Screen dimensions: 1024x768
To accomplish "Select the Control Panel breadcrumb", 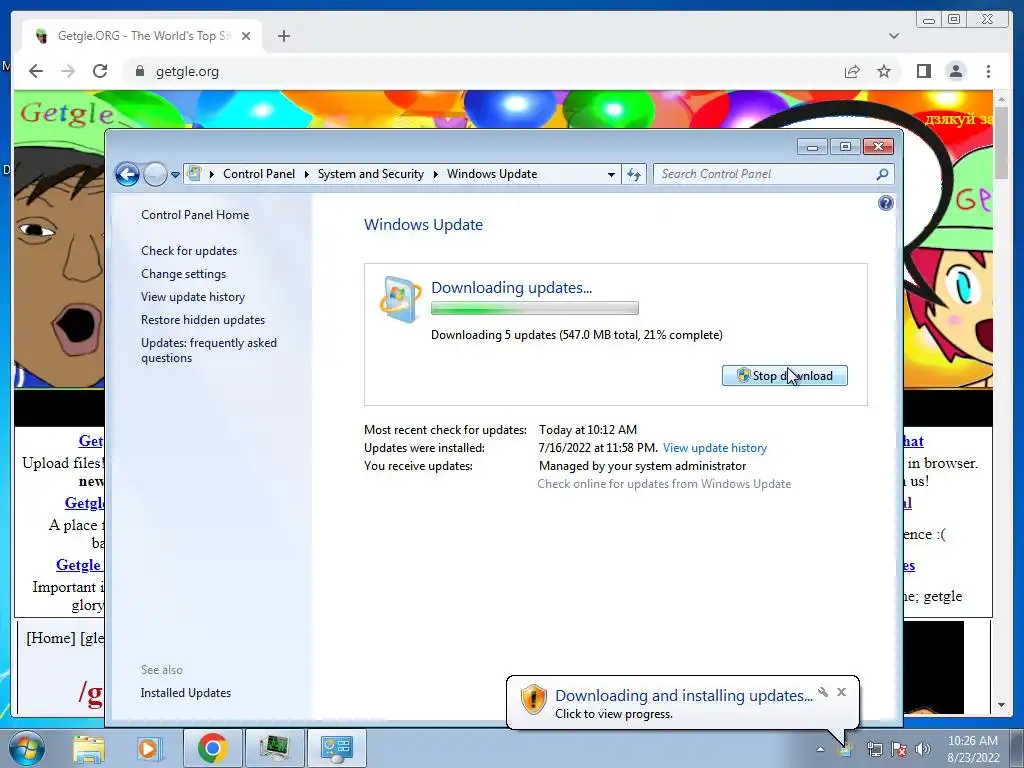I will pos(259,174).
